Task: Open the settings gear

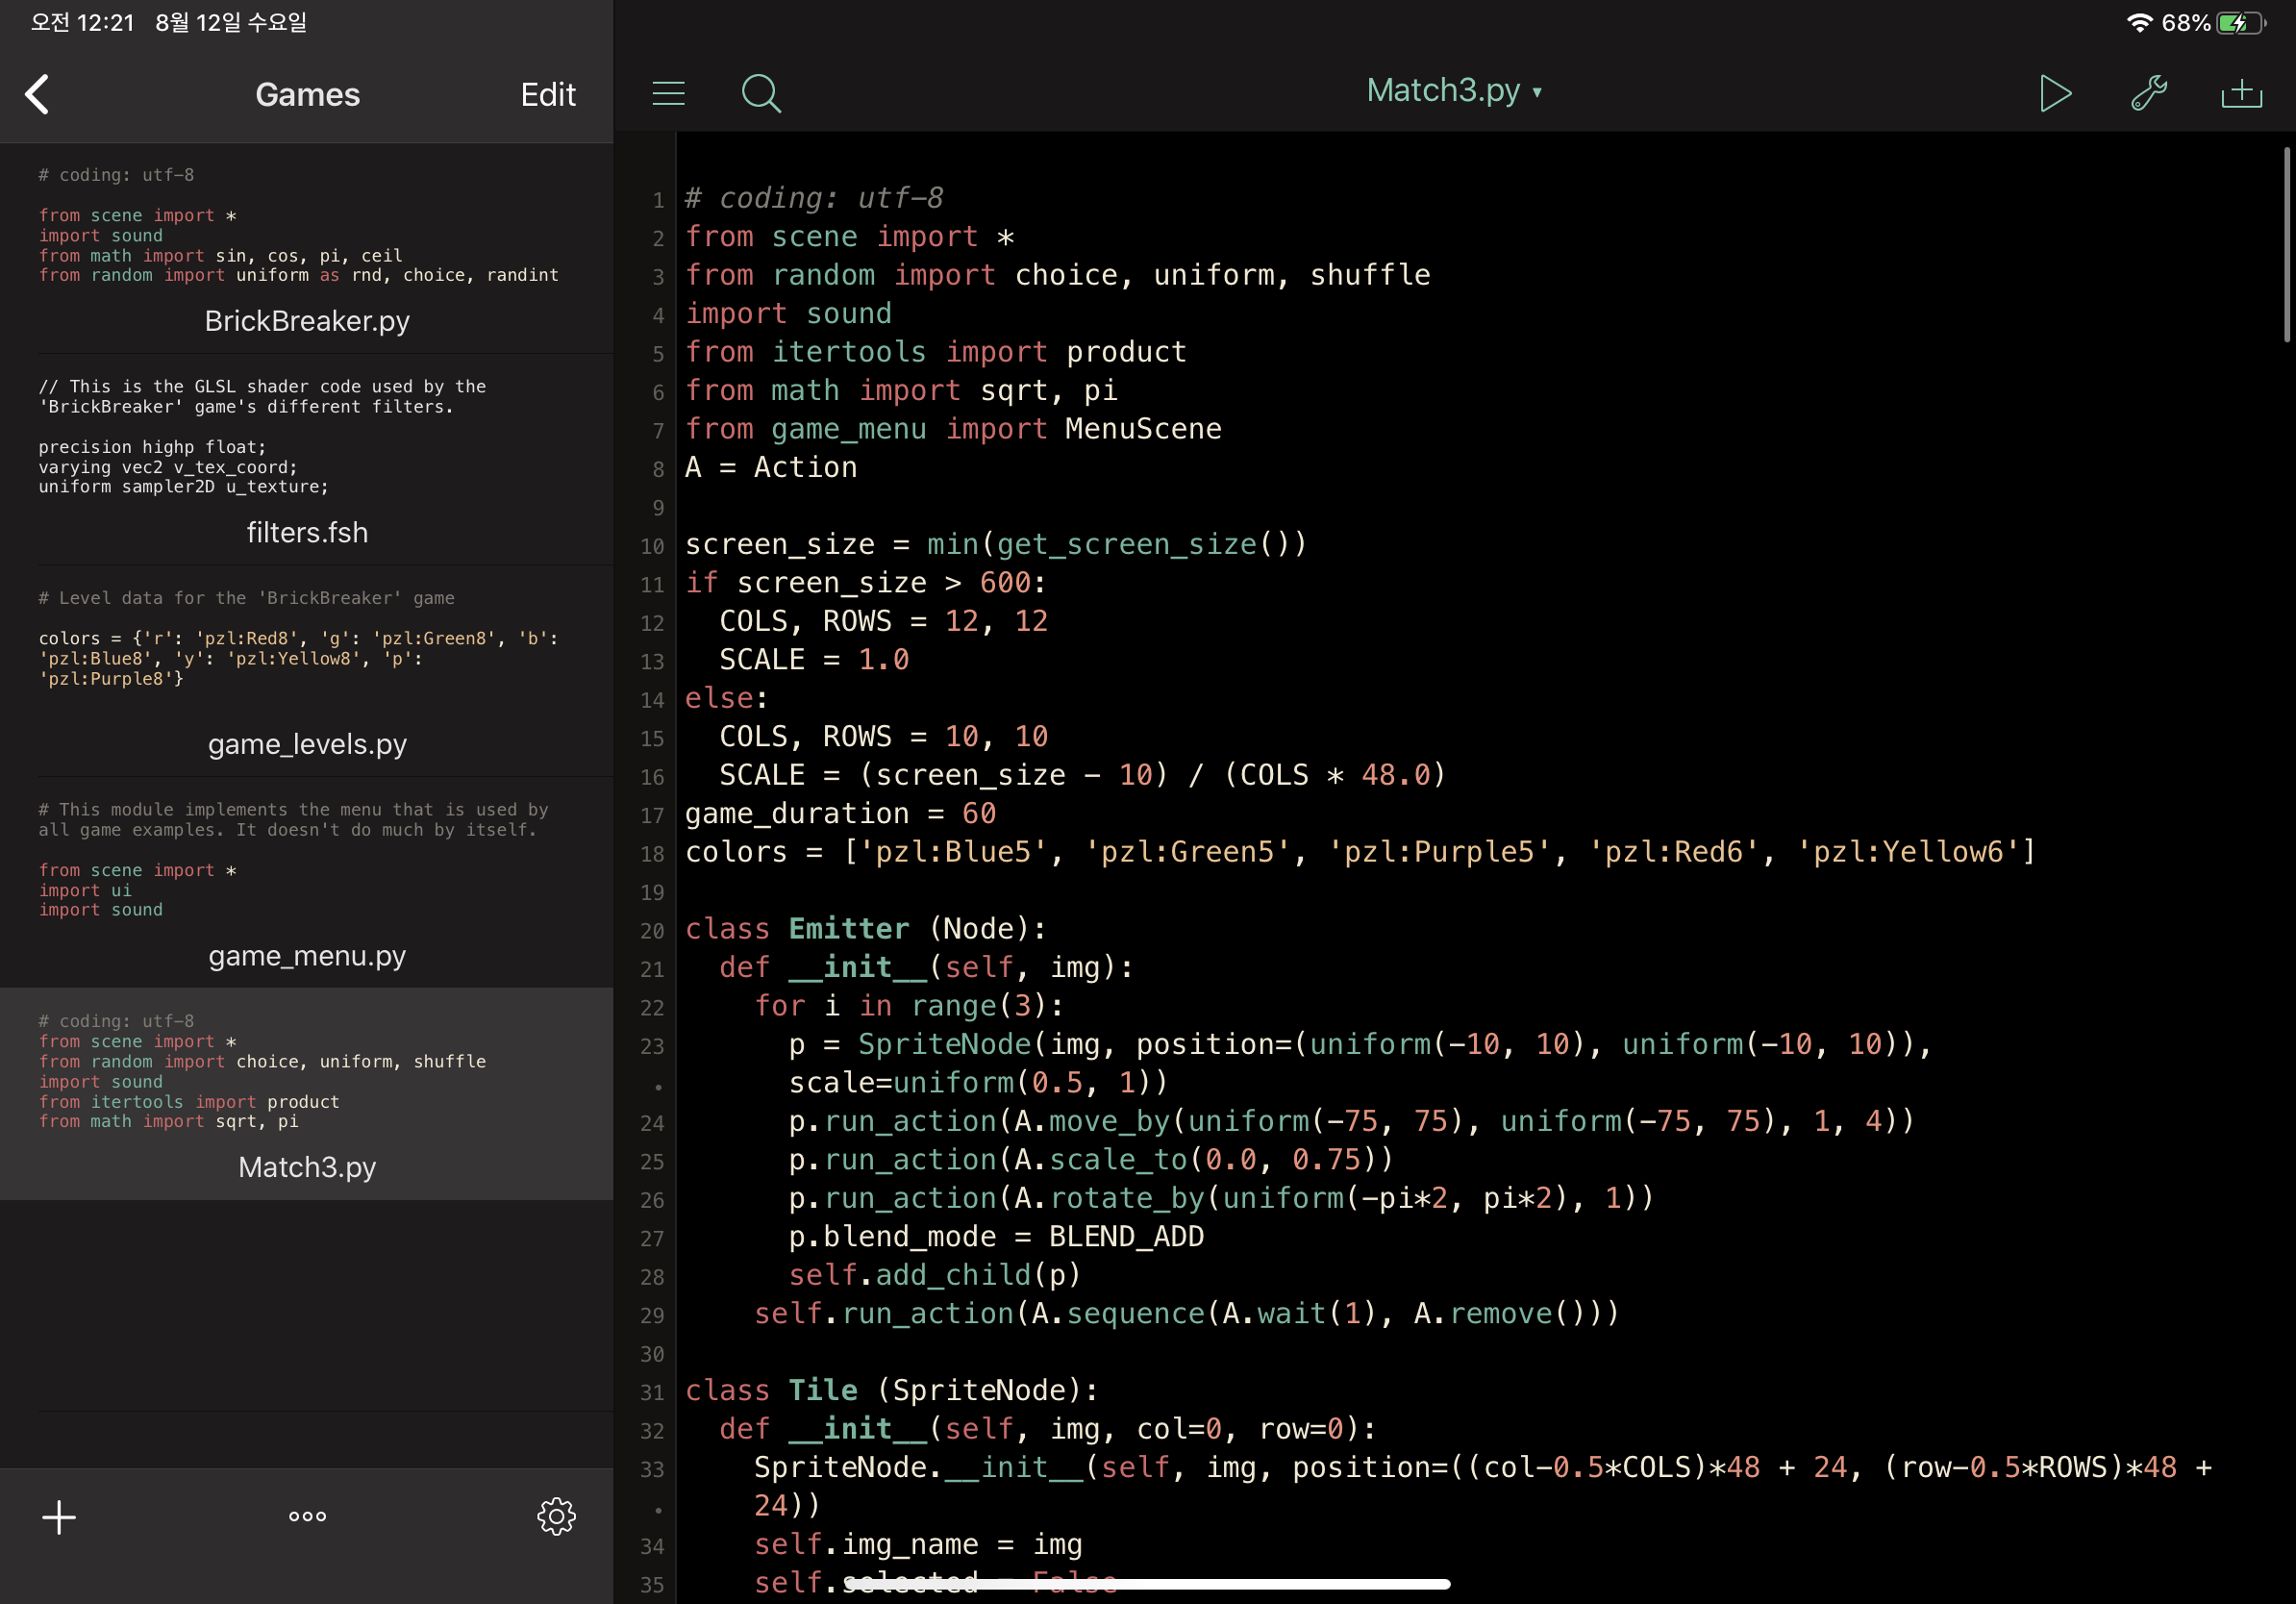Action: click(556, 1516)
